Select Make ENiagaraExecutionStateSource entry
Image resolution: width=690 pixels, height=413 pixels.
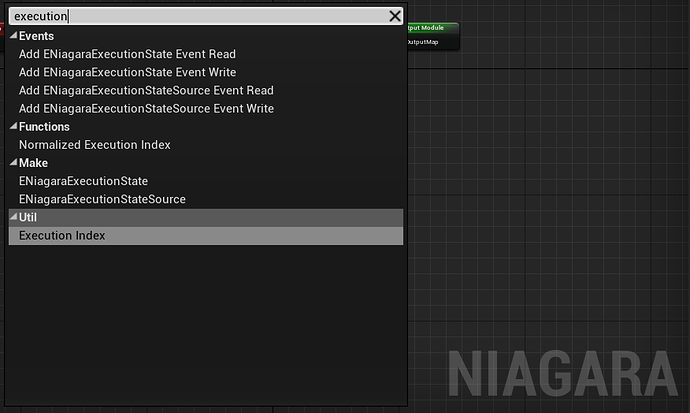(x=102, y=199)
